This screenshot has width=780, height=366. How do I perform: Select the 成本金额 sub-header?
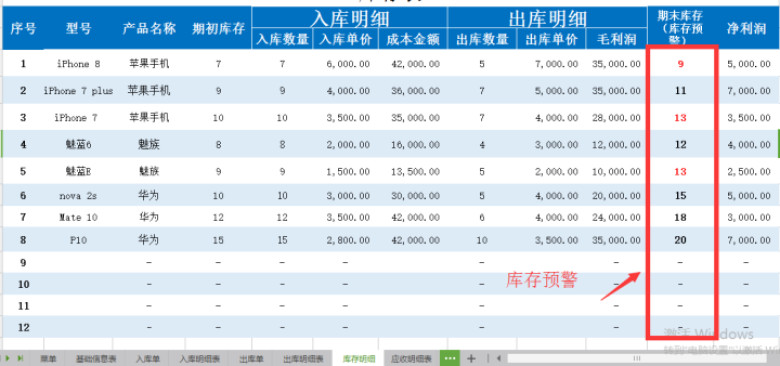(413, 39)
